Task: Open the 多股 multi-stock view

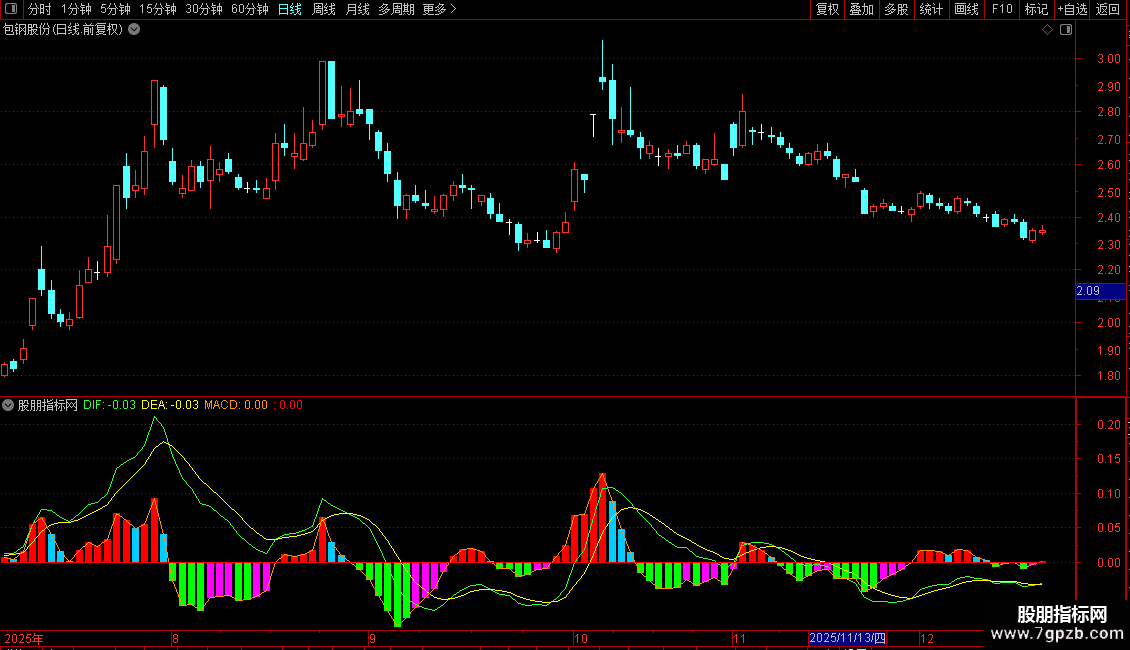Action: coord(896,9)
